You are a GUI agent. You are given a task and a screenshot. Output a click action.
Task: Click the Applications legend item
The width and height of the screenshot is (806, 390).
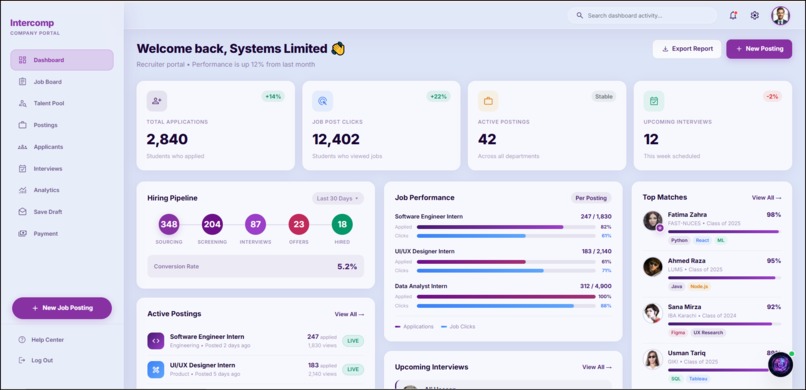[x=414, y=326]
